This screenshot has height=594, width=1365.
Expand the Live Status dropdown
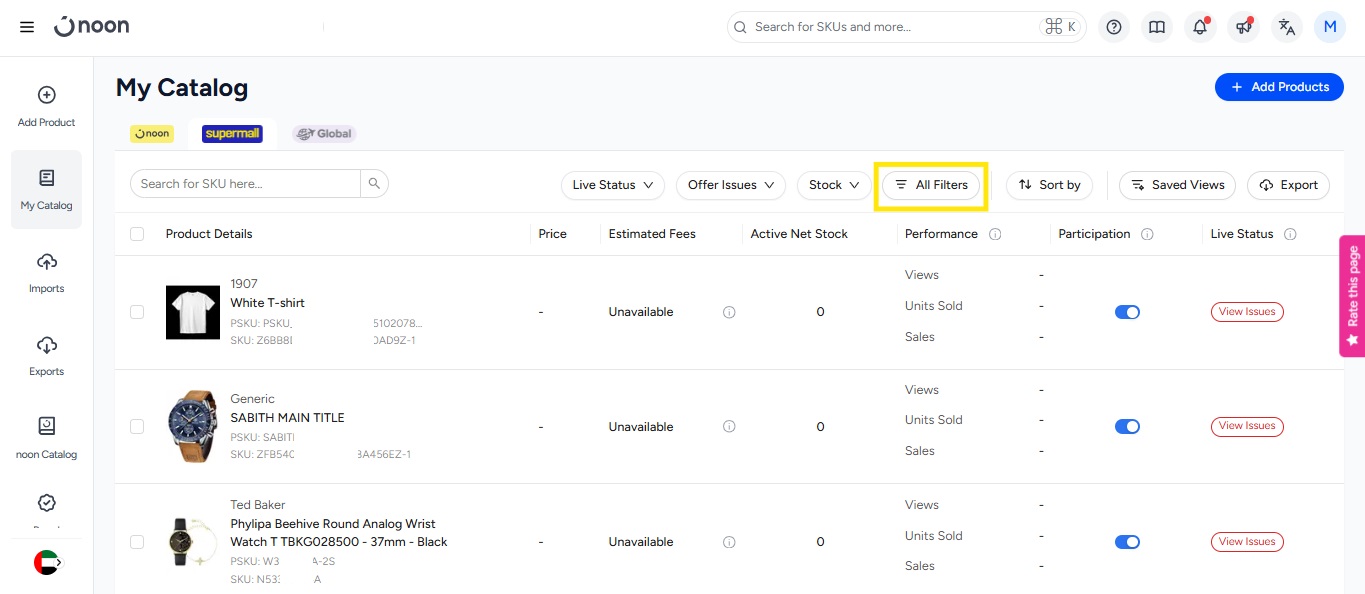tap(613, 185)
